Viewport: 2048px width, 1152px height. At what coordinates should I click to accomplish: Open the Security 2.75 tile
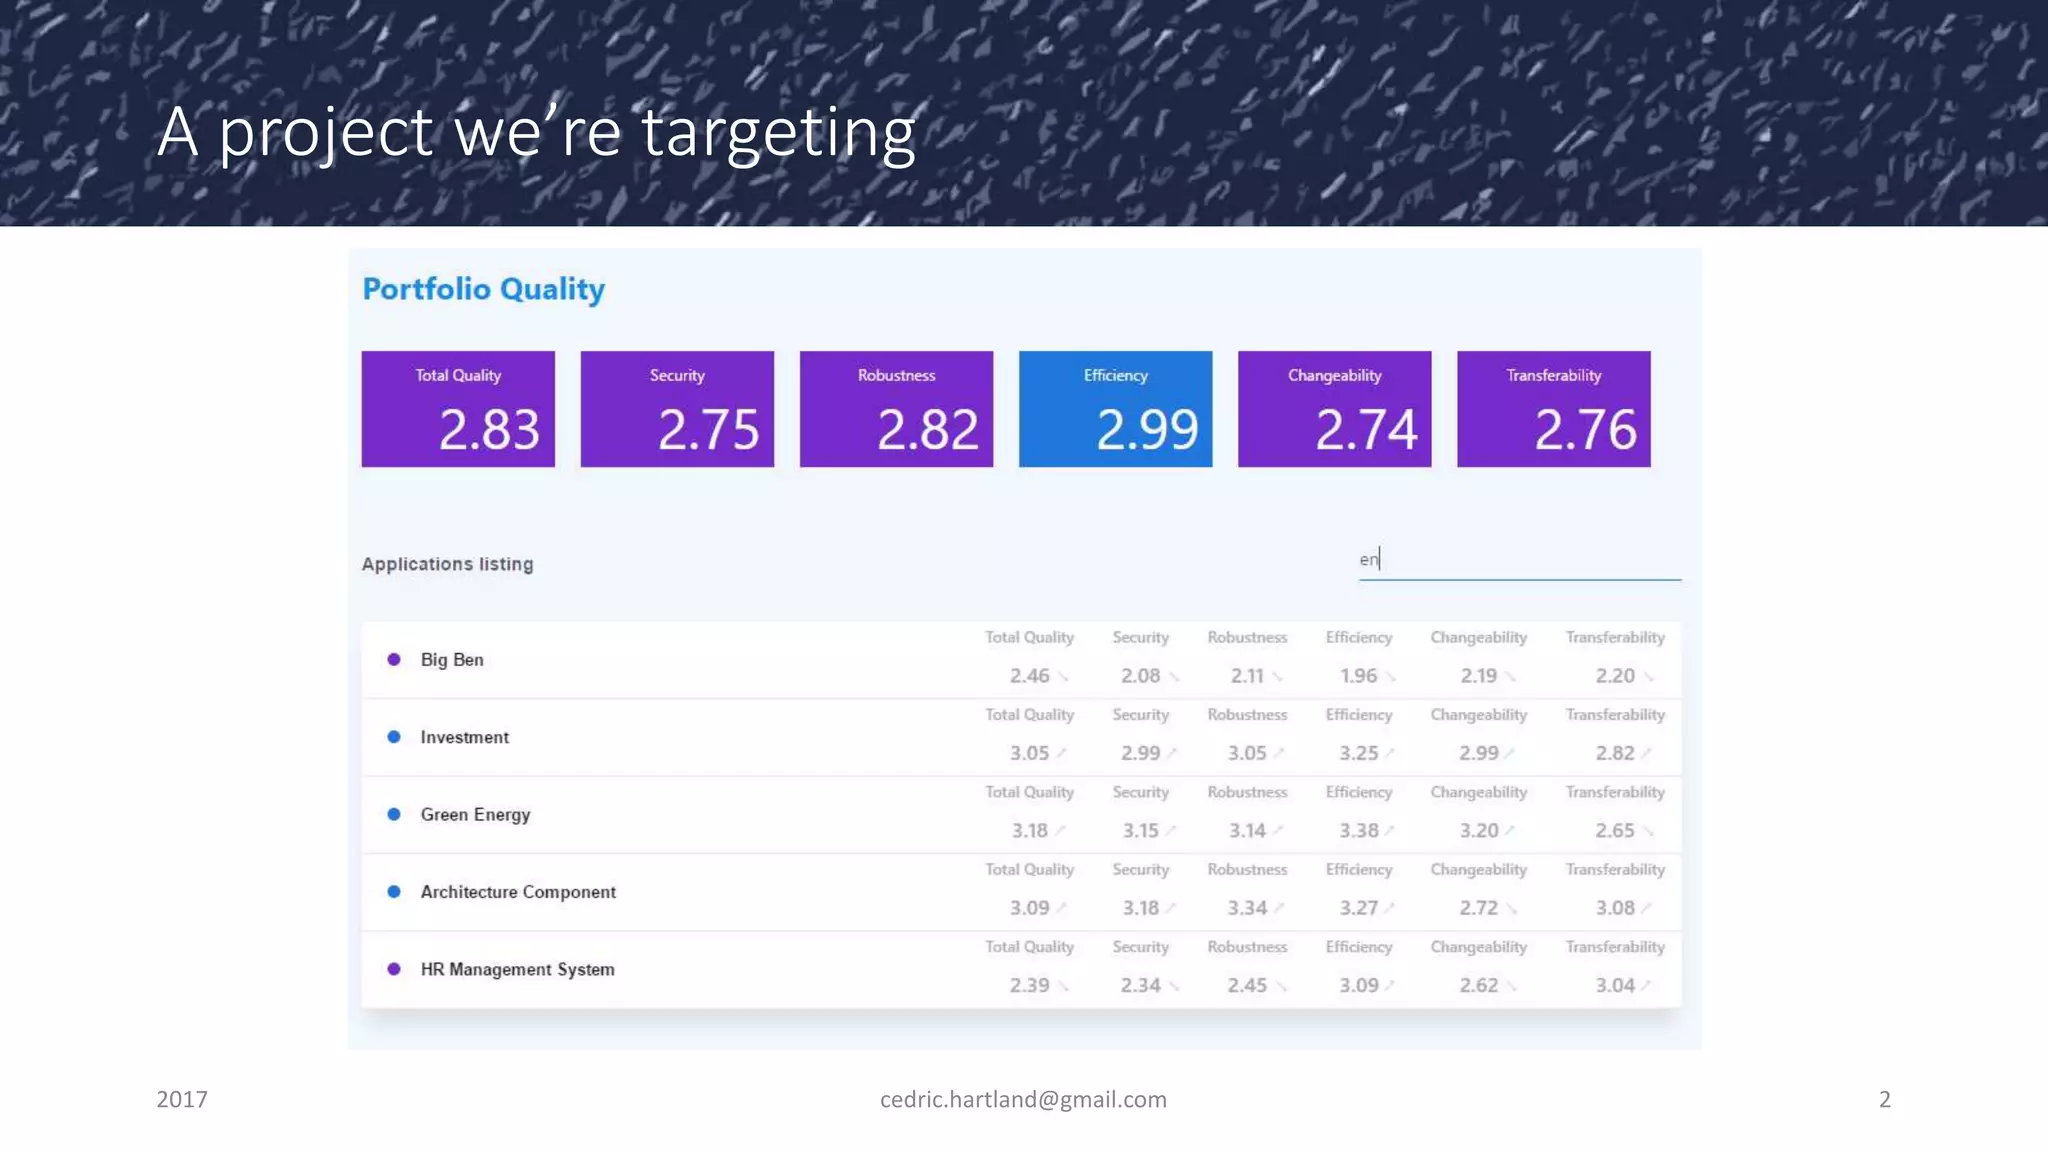tap(677, 409)
